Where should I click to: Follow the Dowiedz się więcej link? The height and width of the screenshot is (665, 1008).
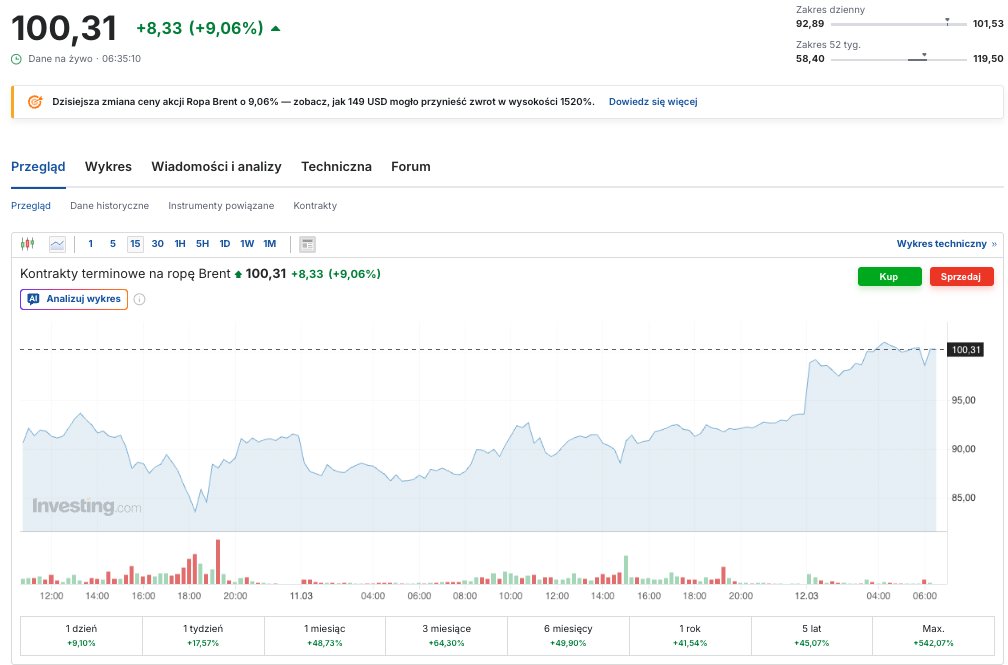653,102
